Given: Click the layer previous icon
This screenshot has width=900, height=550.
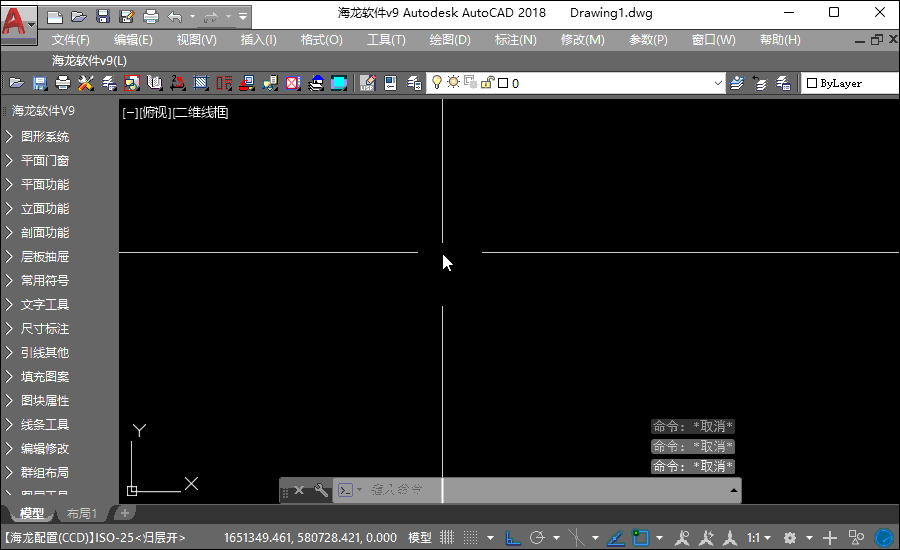Looking at the screenshot, I should 760,83.
